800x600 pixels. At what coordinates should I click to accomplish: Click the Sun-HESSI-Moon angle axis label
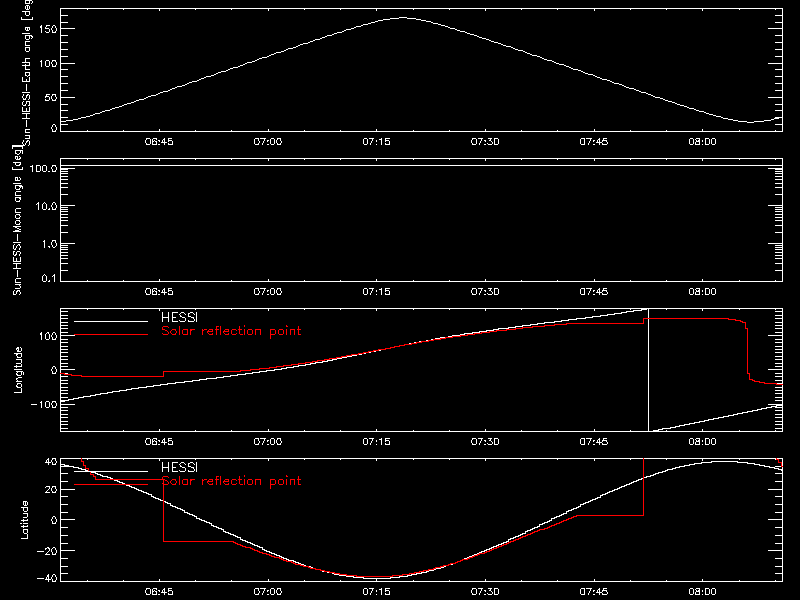pyautogui.click(x=17, y=220)
